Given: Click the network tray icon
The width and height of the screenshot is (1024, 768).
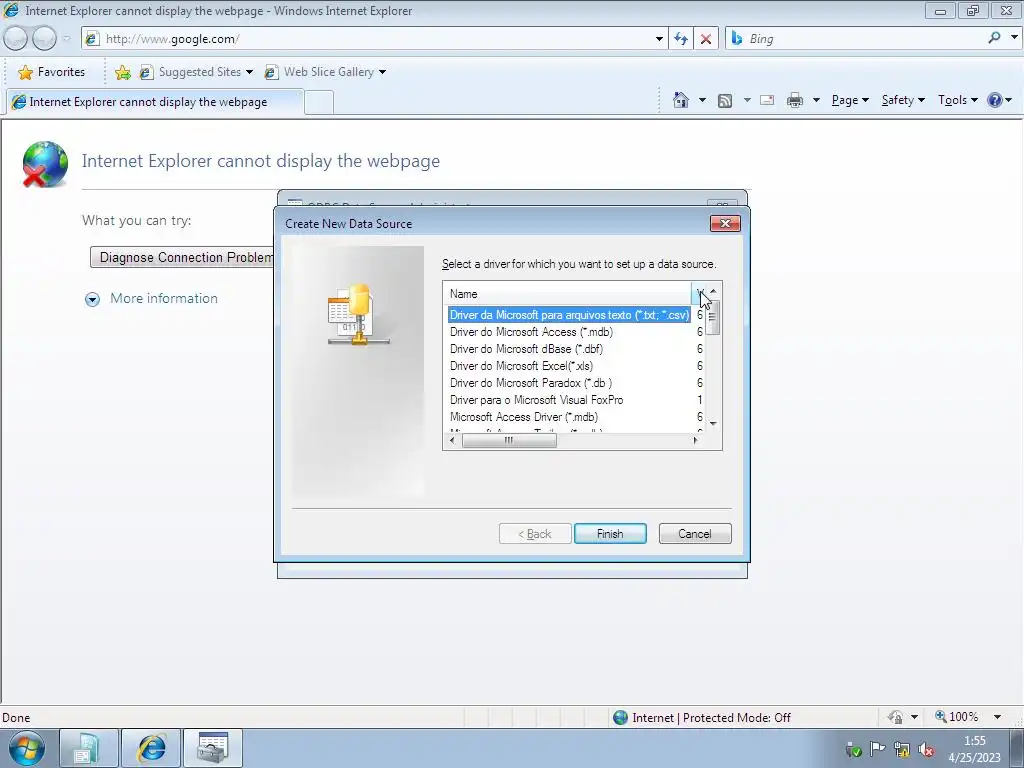Looking at the screenshot, I should (902, 750).
